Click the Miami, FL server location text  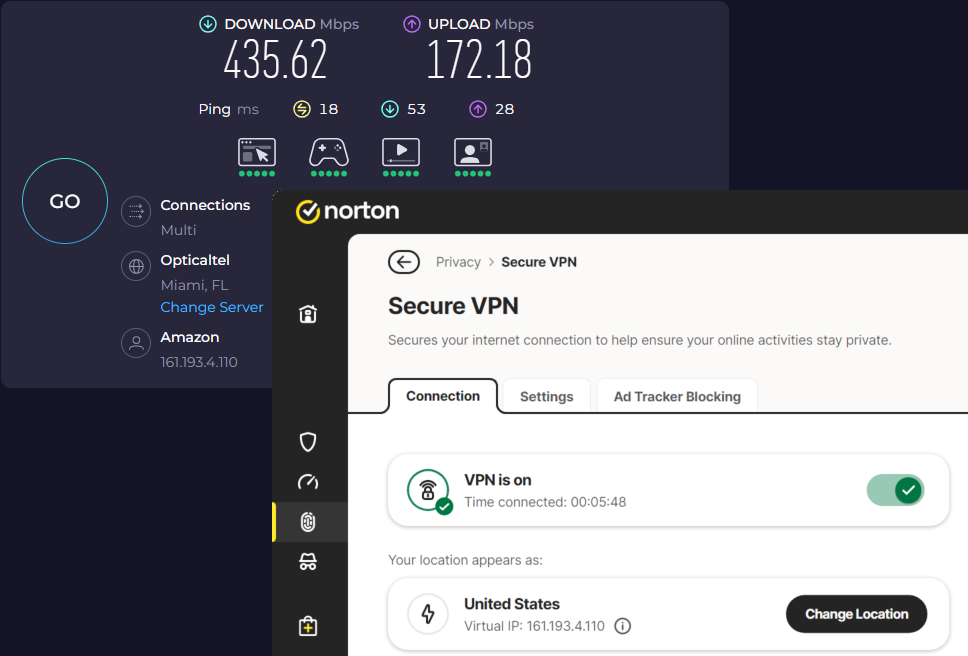click(x=194, y=285)
